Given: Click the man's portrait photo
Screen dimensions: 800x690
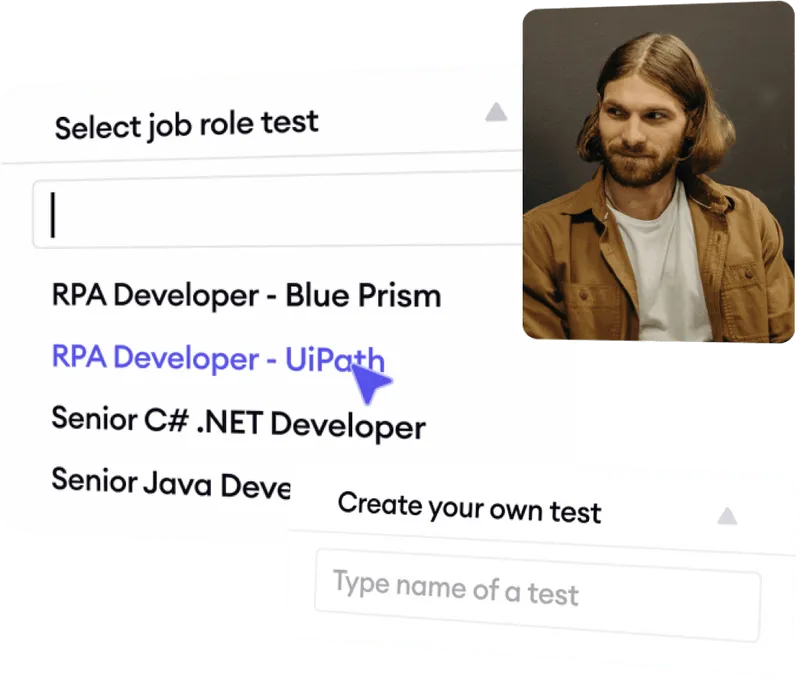Looking at the screenshot, I should click(x=650, y=170).
